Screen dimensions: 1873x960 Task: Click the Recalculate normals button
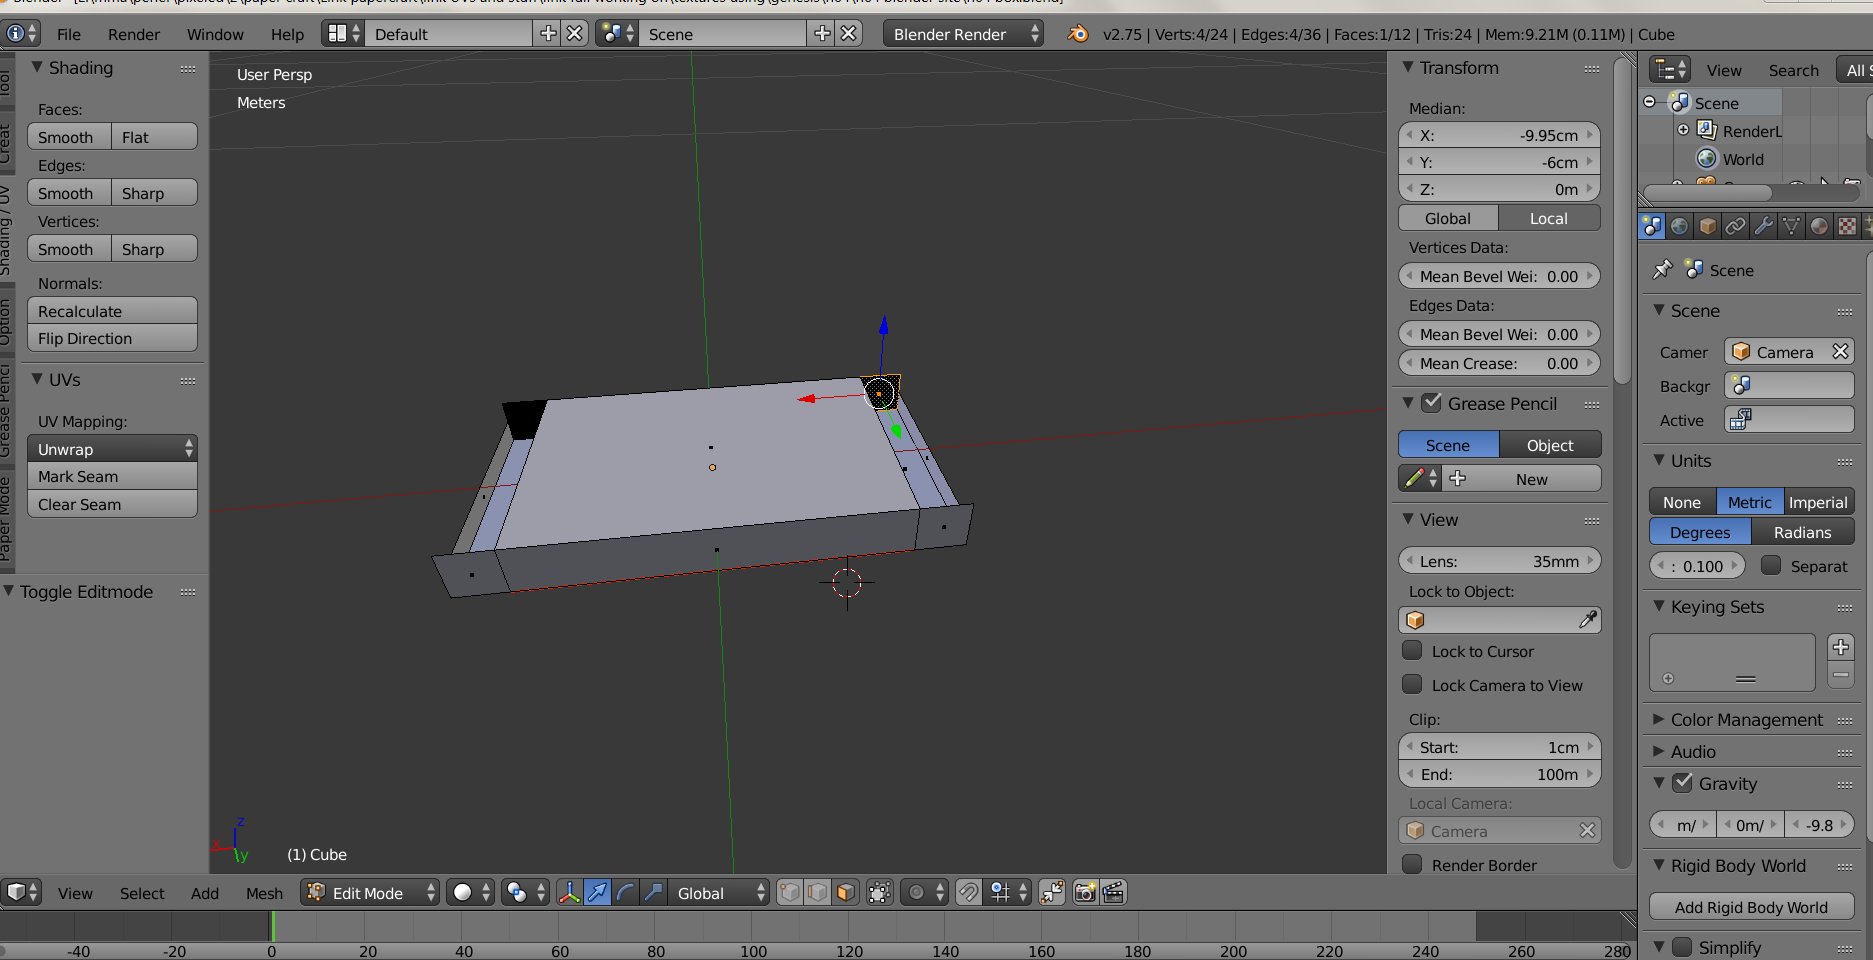click(112, 311)
